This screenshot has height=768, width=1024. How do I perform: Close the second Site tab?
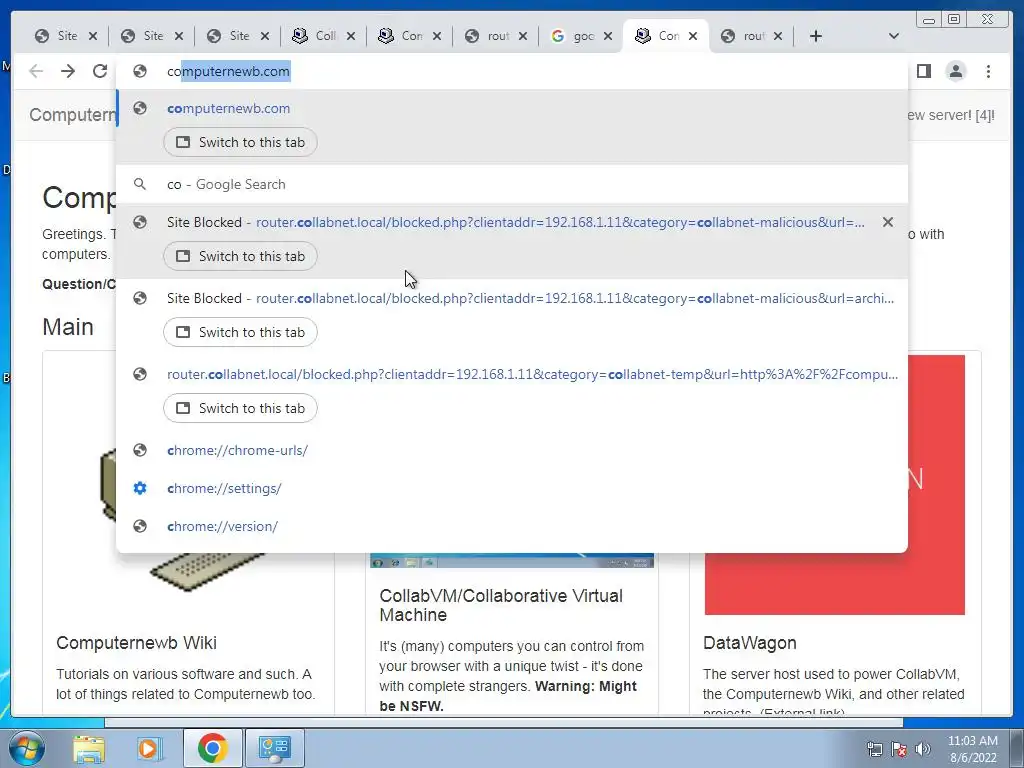(179, 36)
